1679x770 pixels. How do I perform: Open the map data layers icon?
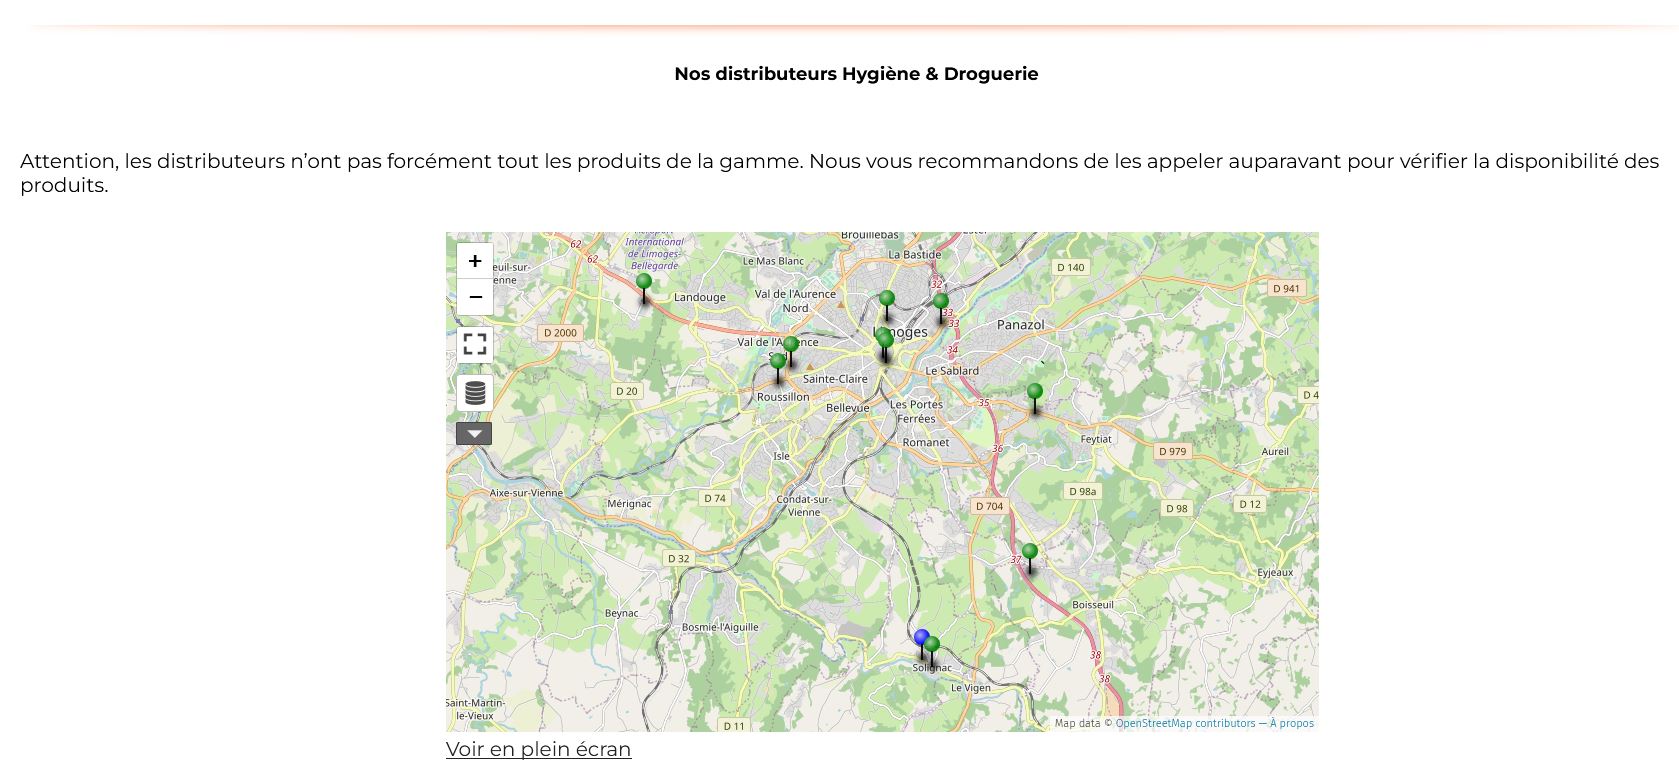(475, 393)
